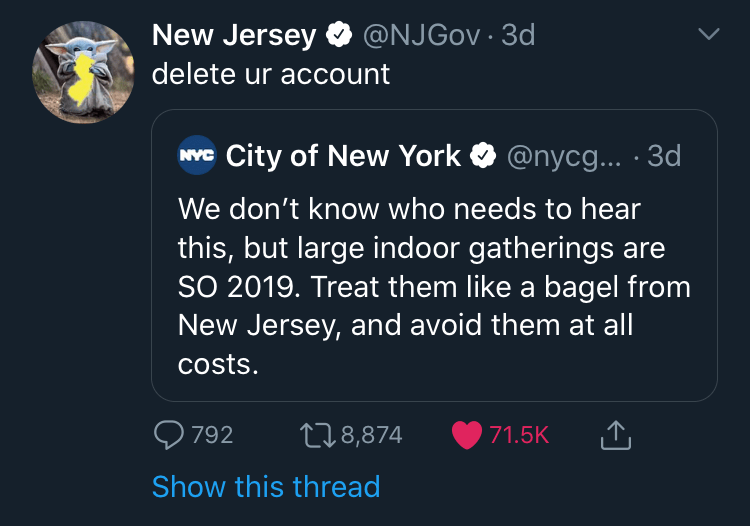Click the 71.5K likes count
Image resolution: width=750 pixels, height=526 pixels.
[x=520, y=435]
